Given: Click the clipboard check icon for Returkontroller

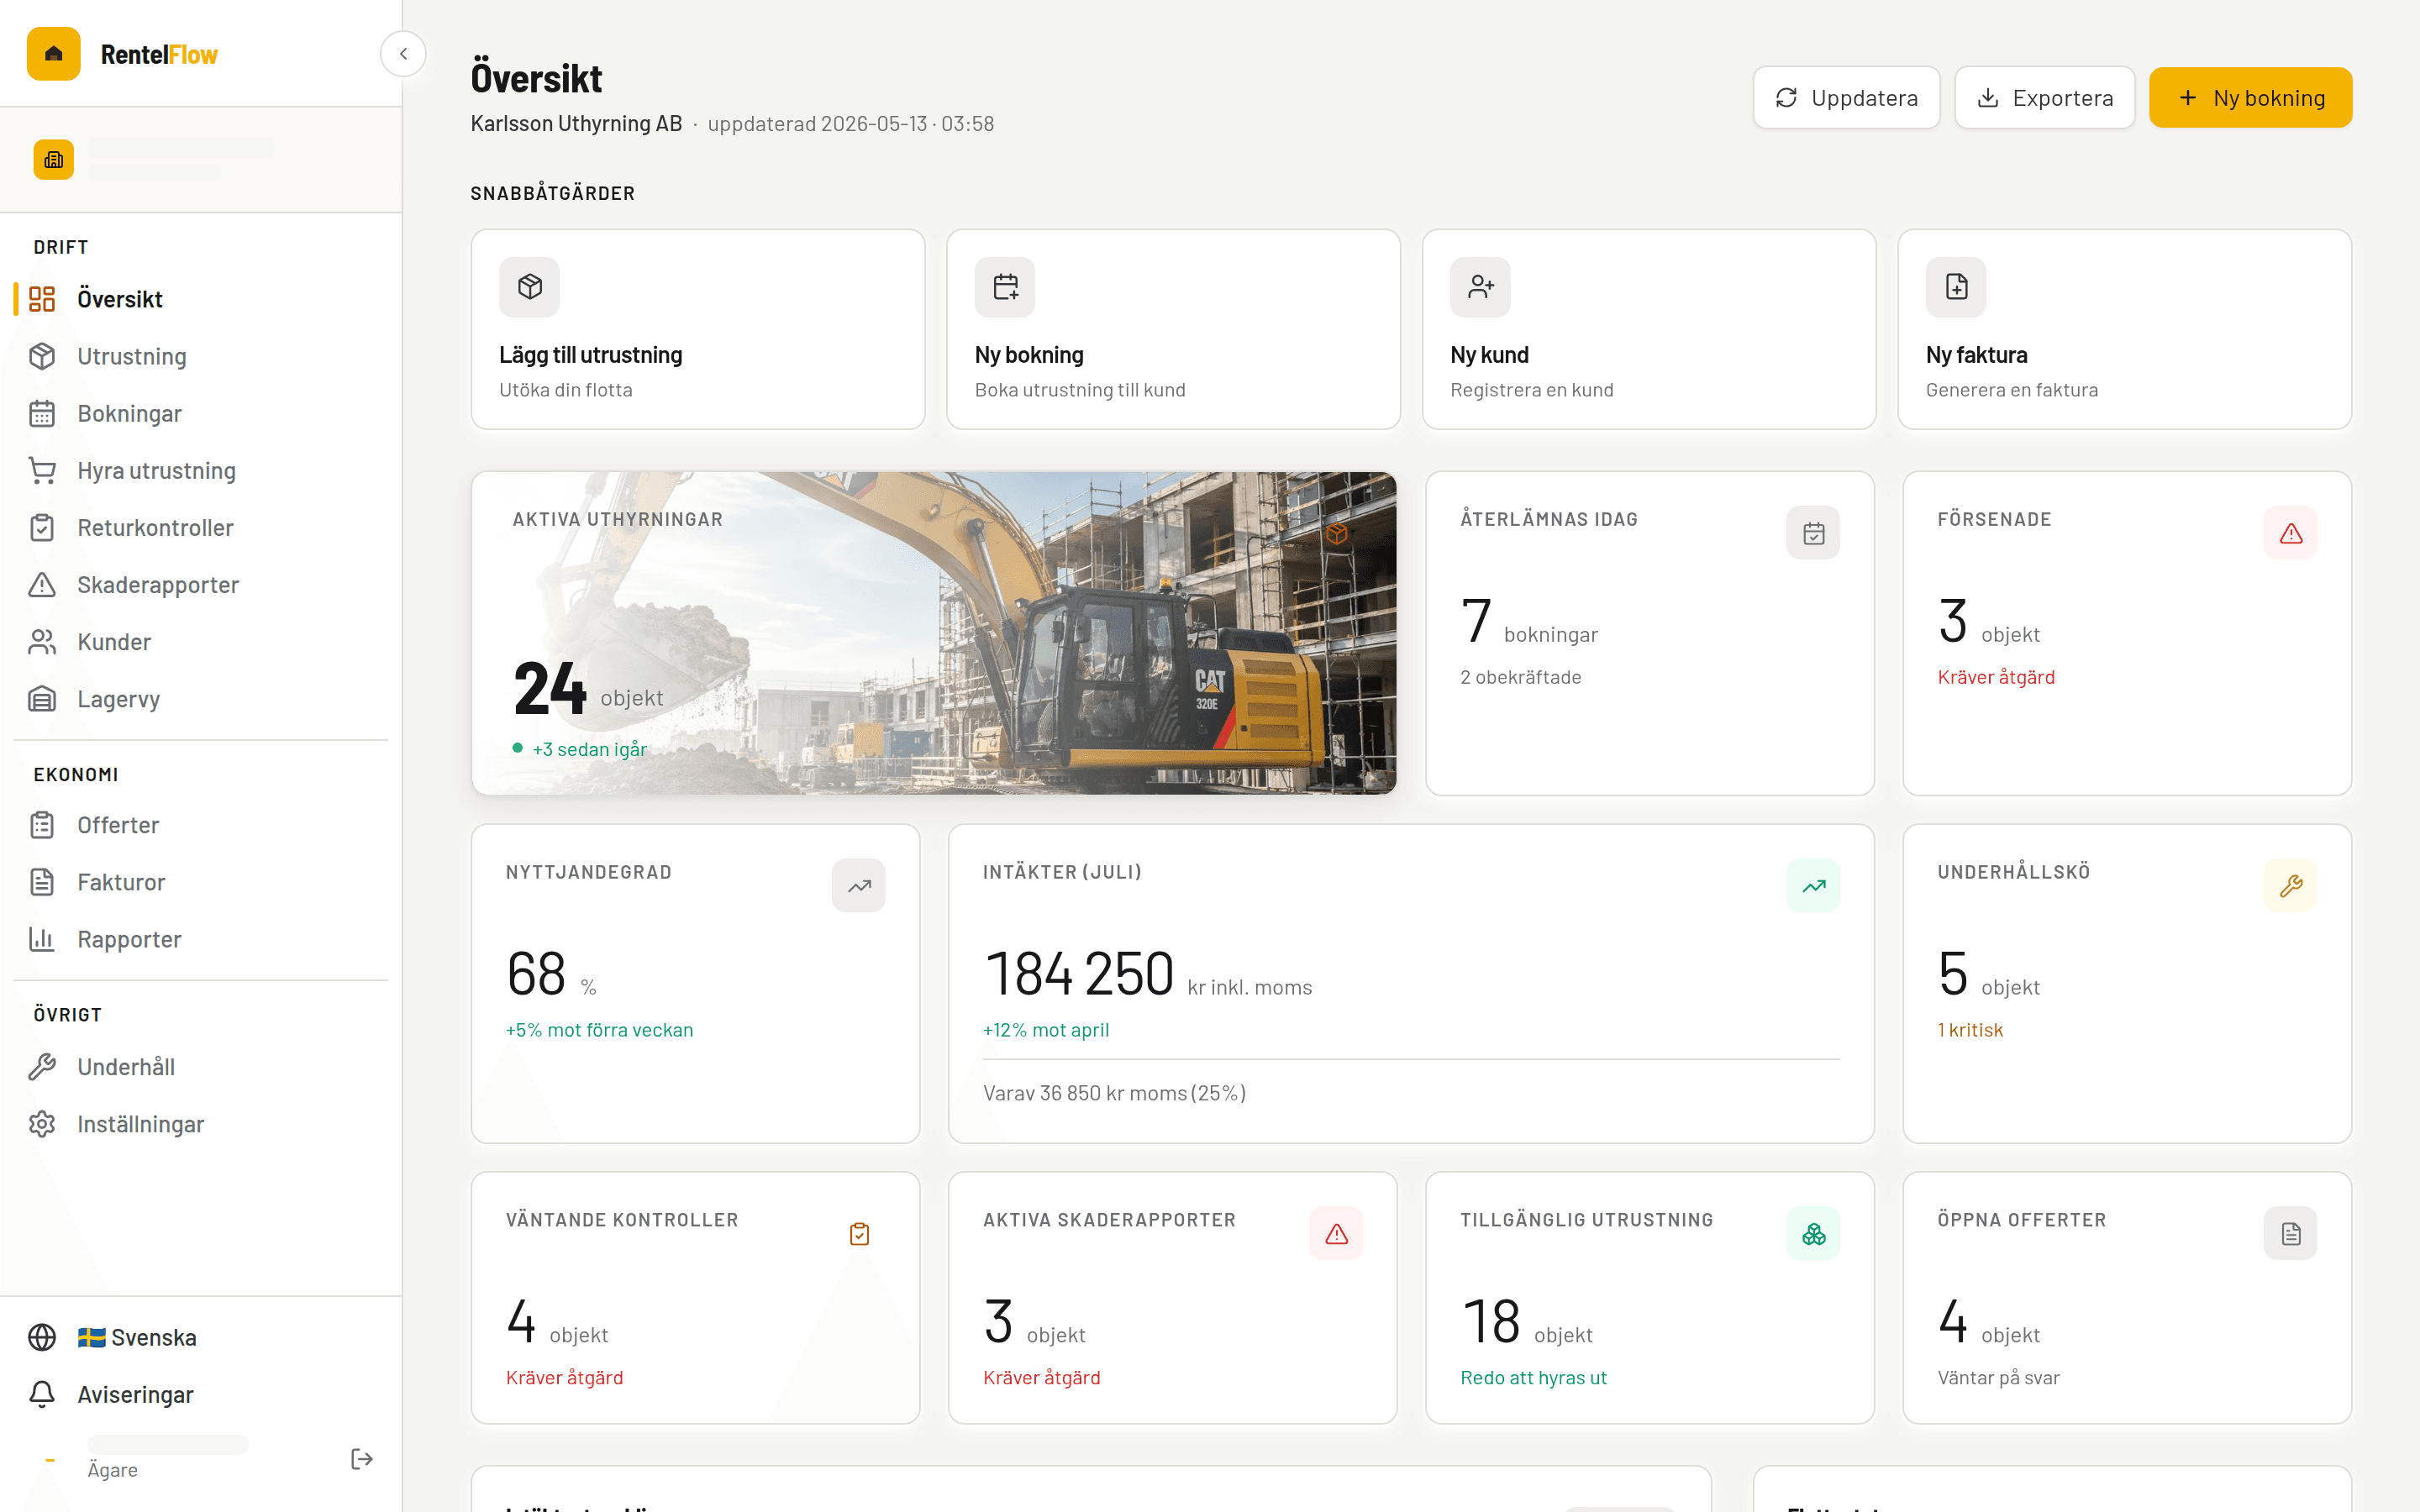Looking at the screenshot, I should click(x=42, y=527).
